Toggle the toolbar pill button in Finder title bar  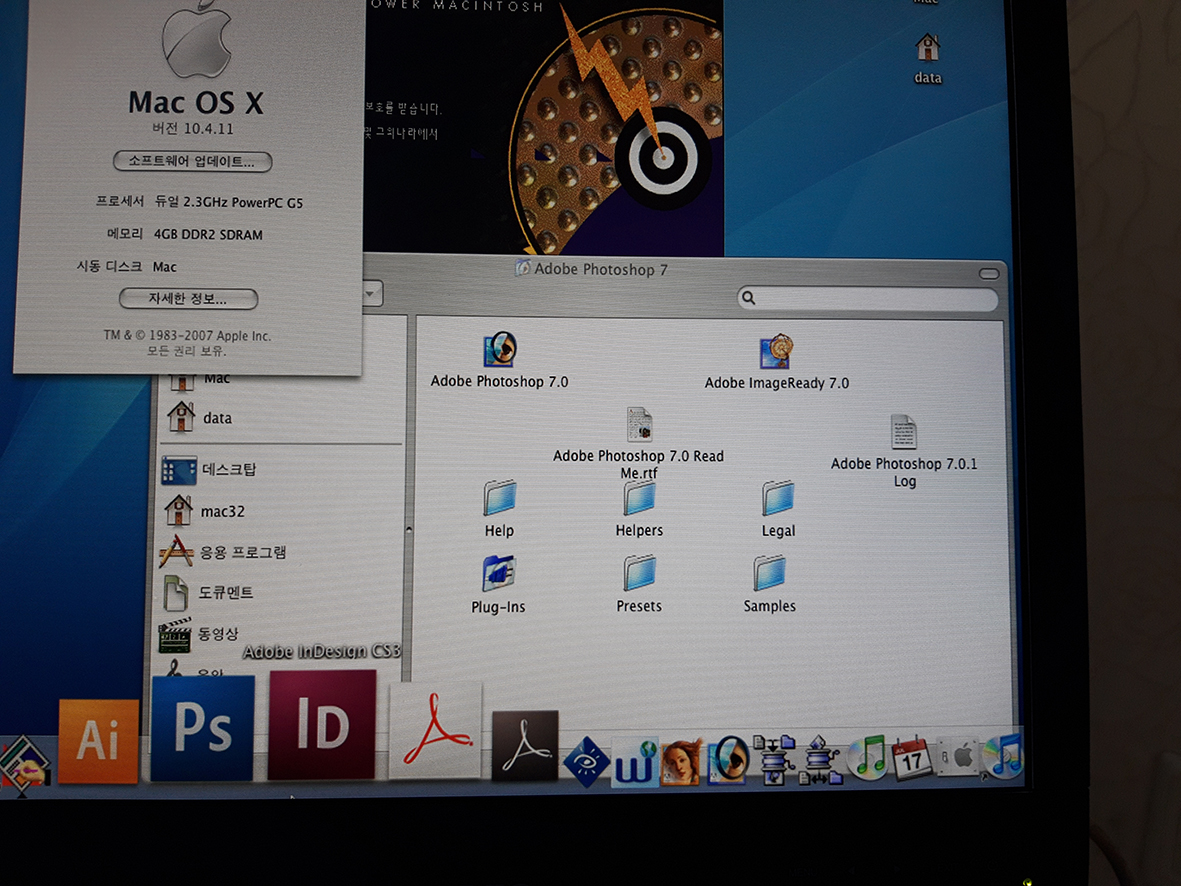[988, 274]
